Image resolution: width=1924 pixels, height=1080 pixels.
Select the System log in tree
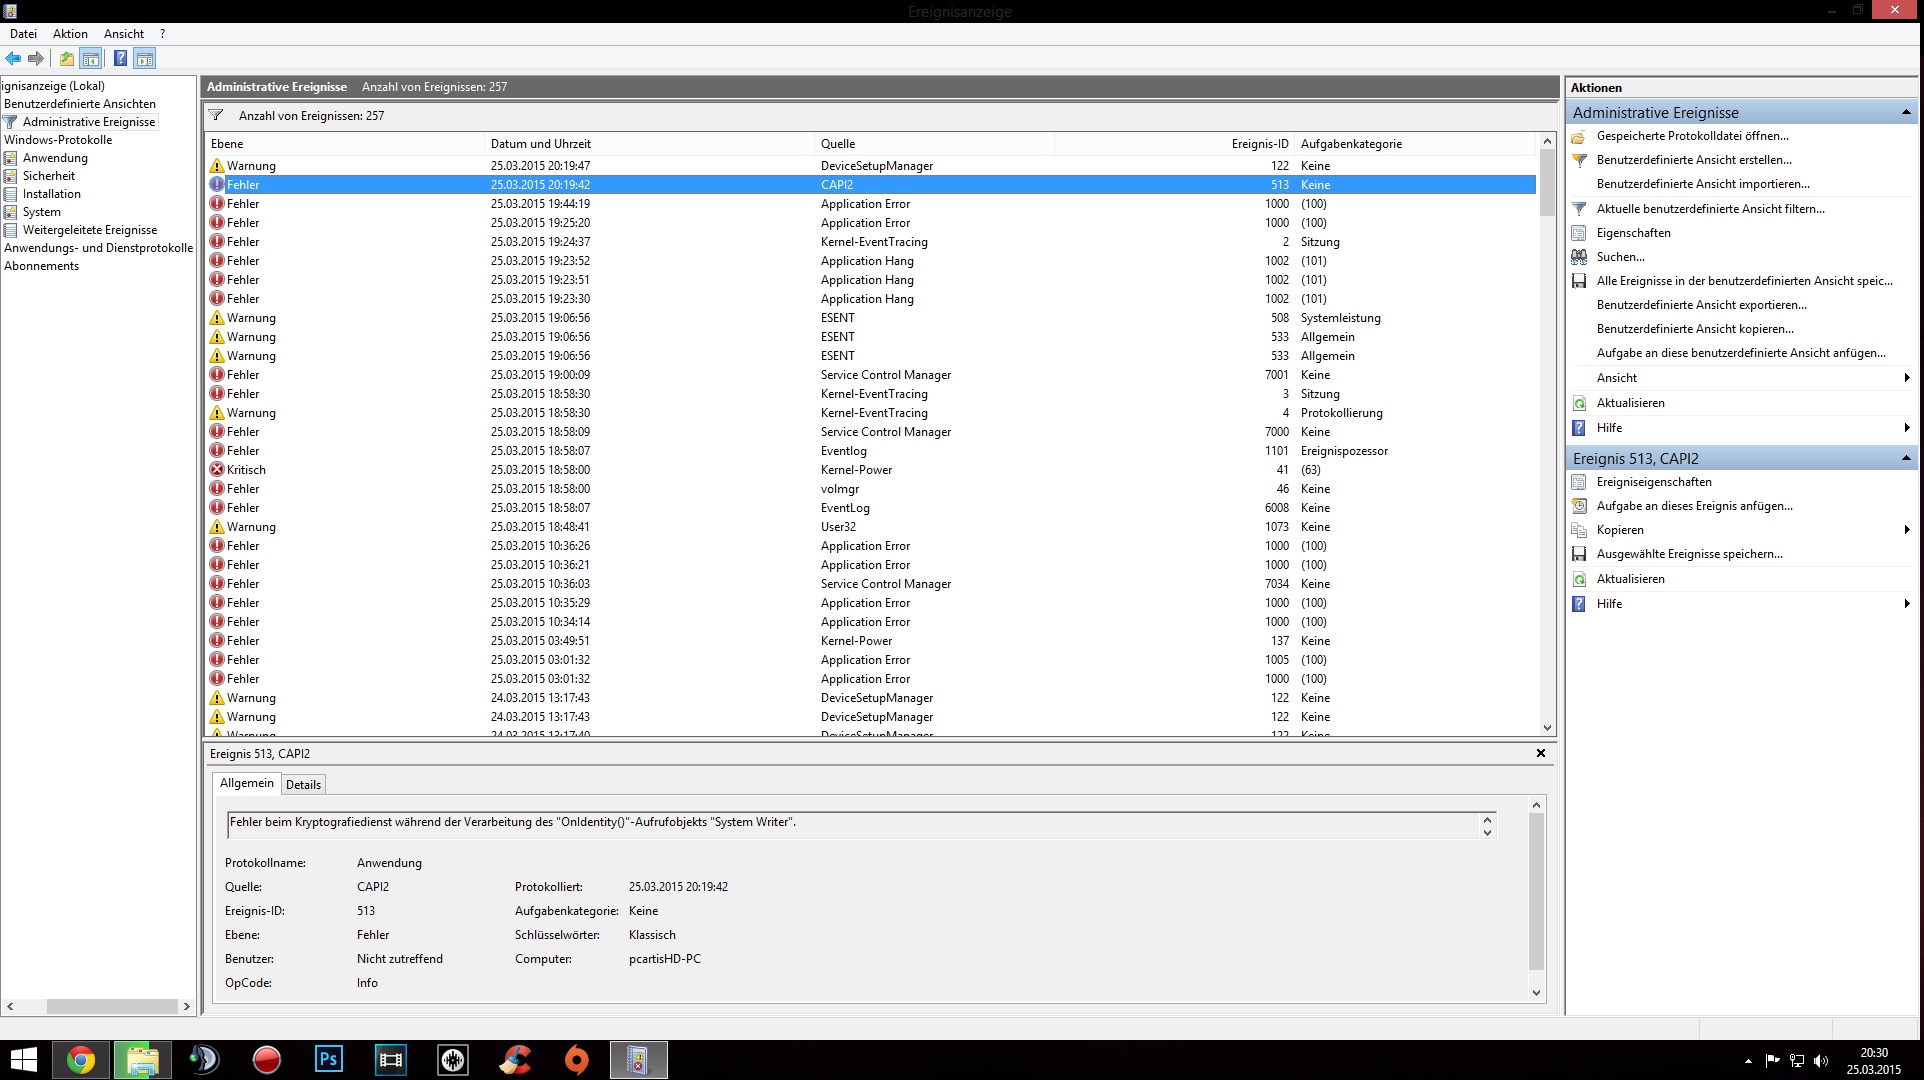[x=42, y=212]
